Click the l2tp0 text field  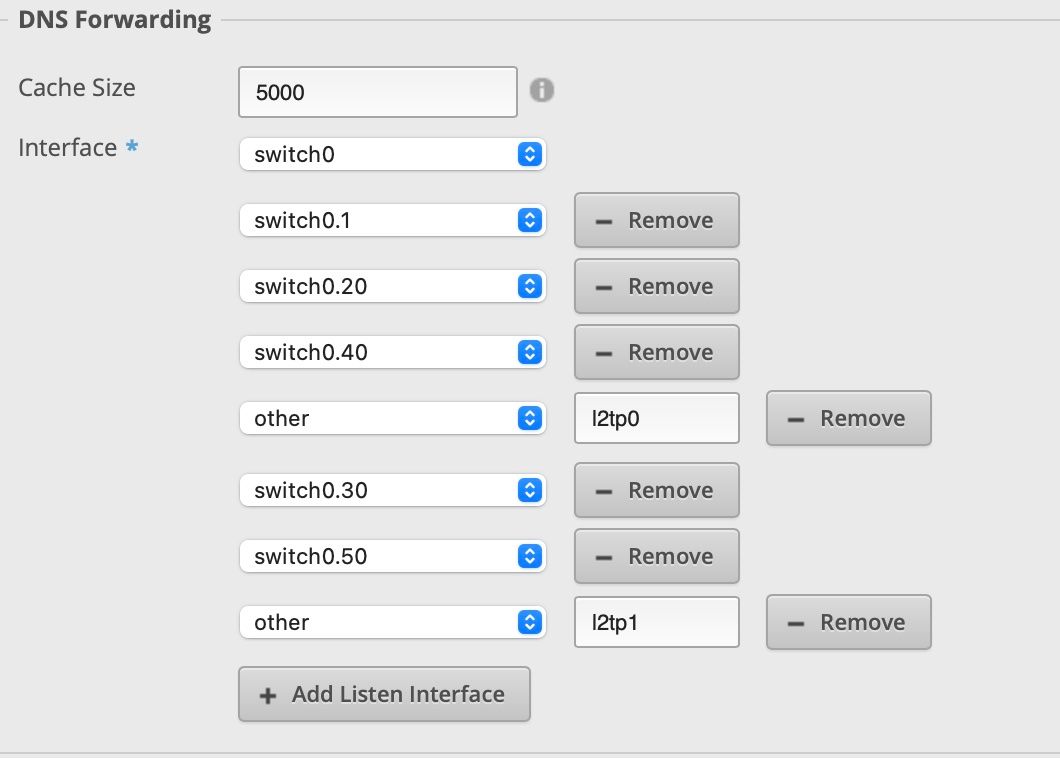pyautogui.click(x=656, y=418)
